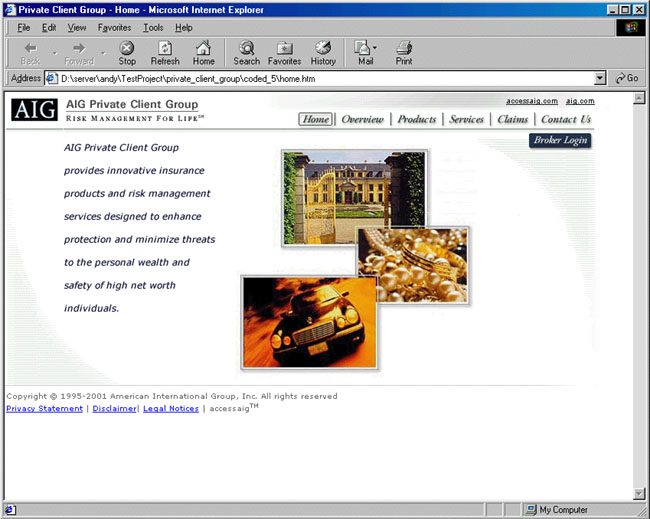Click the Refresh page icon
The height and width of the screenshot is (519, 650).
[x=165, y=53]
